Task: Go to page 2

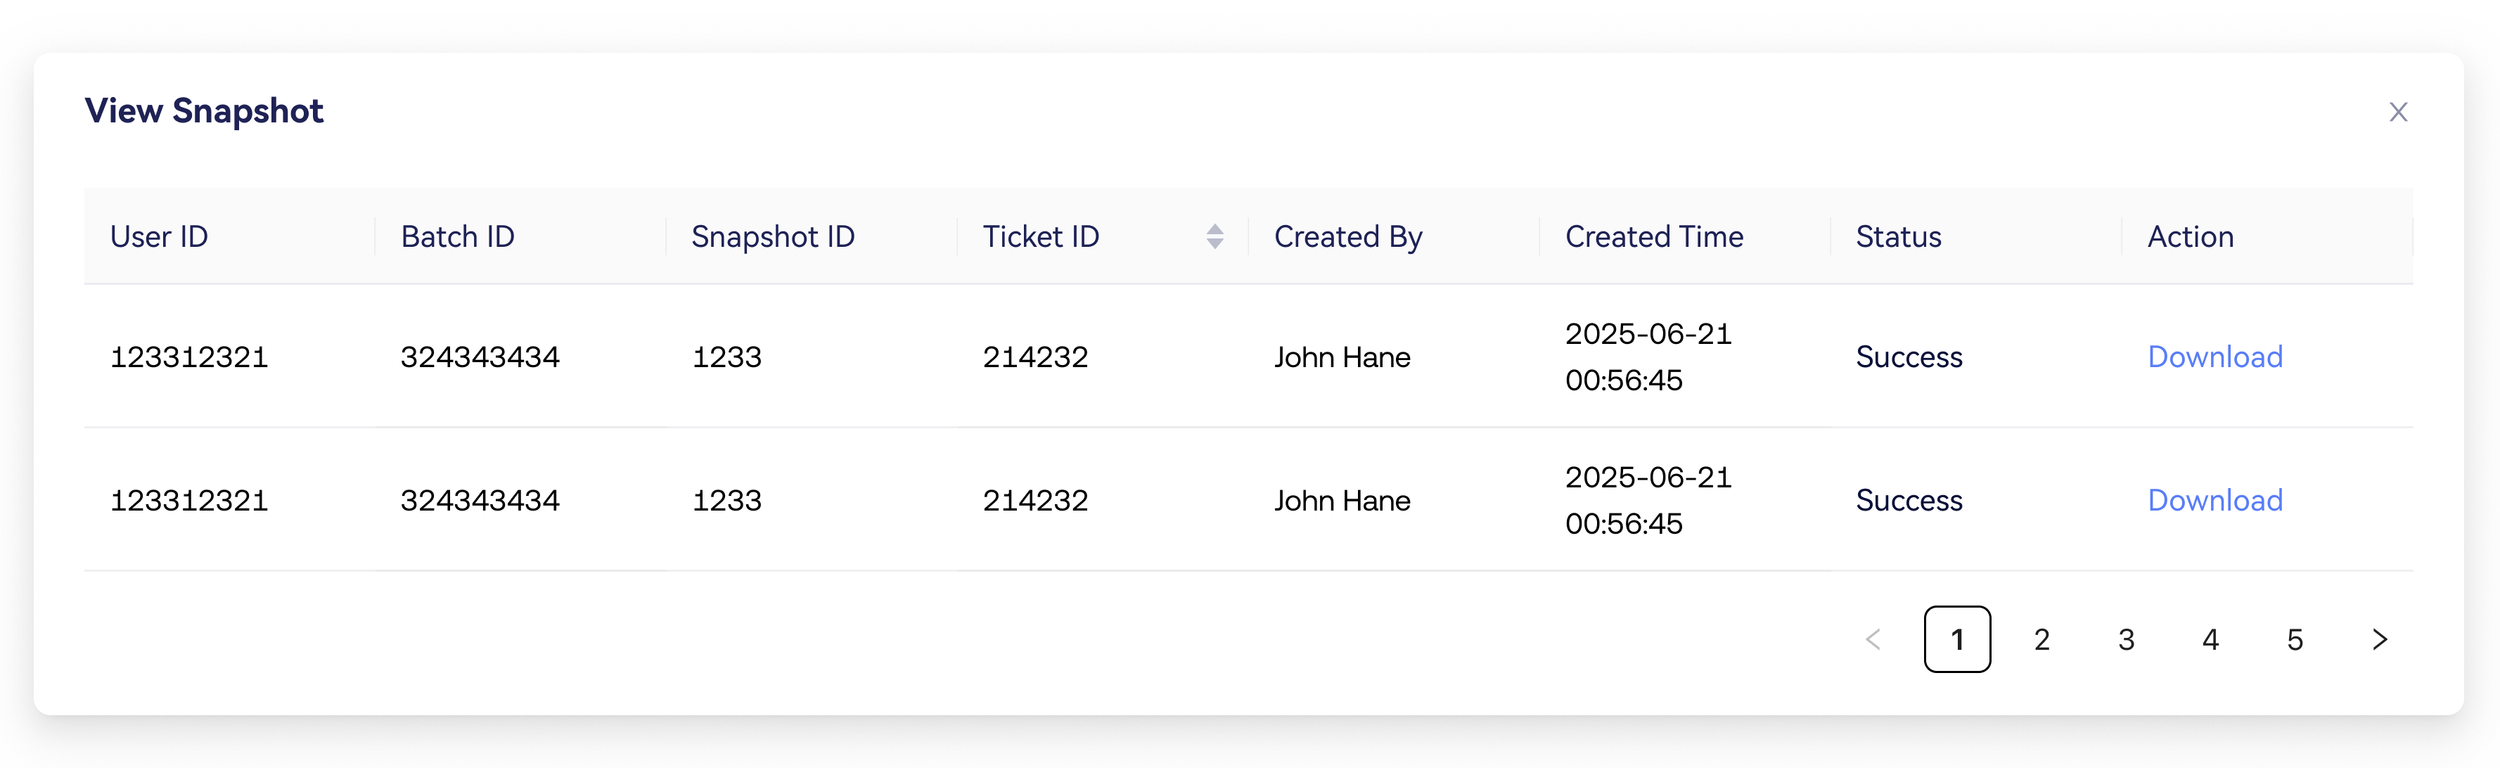Action: pos(2041,640)
